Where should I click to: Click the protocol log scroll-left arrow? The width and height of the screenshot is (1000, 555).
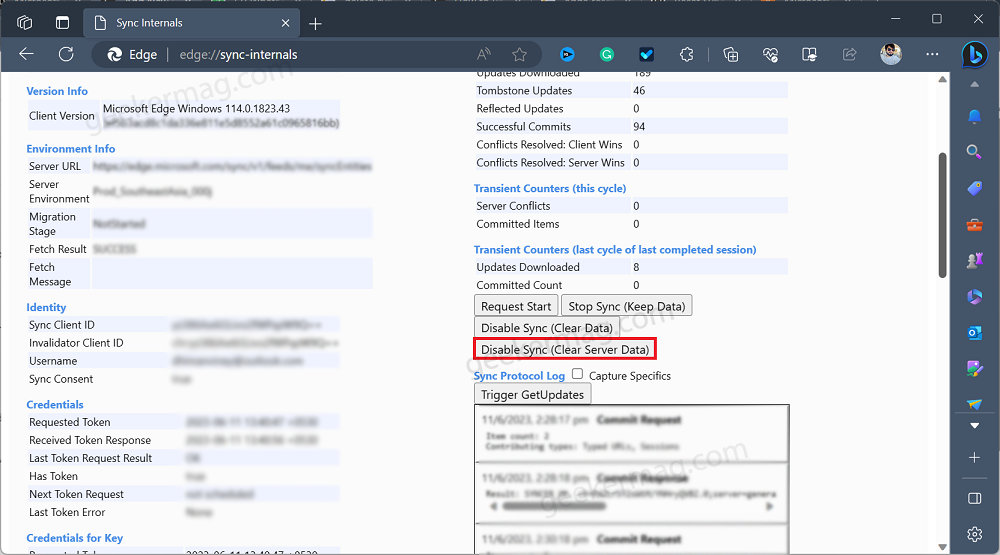pos(493,506)
